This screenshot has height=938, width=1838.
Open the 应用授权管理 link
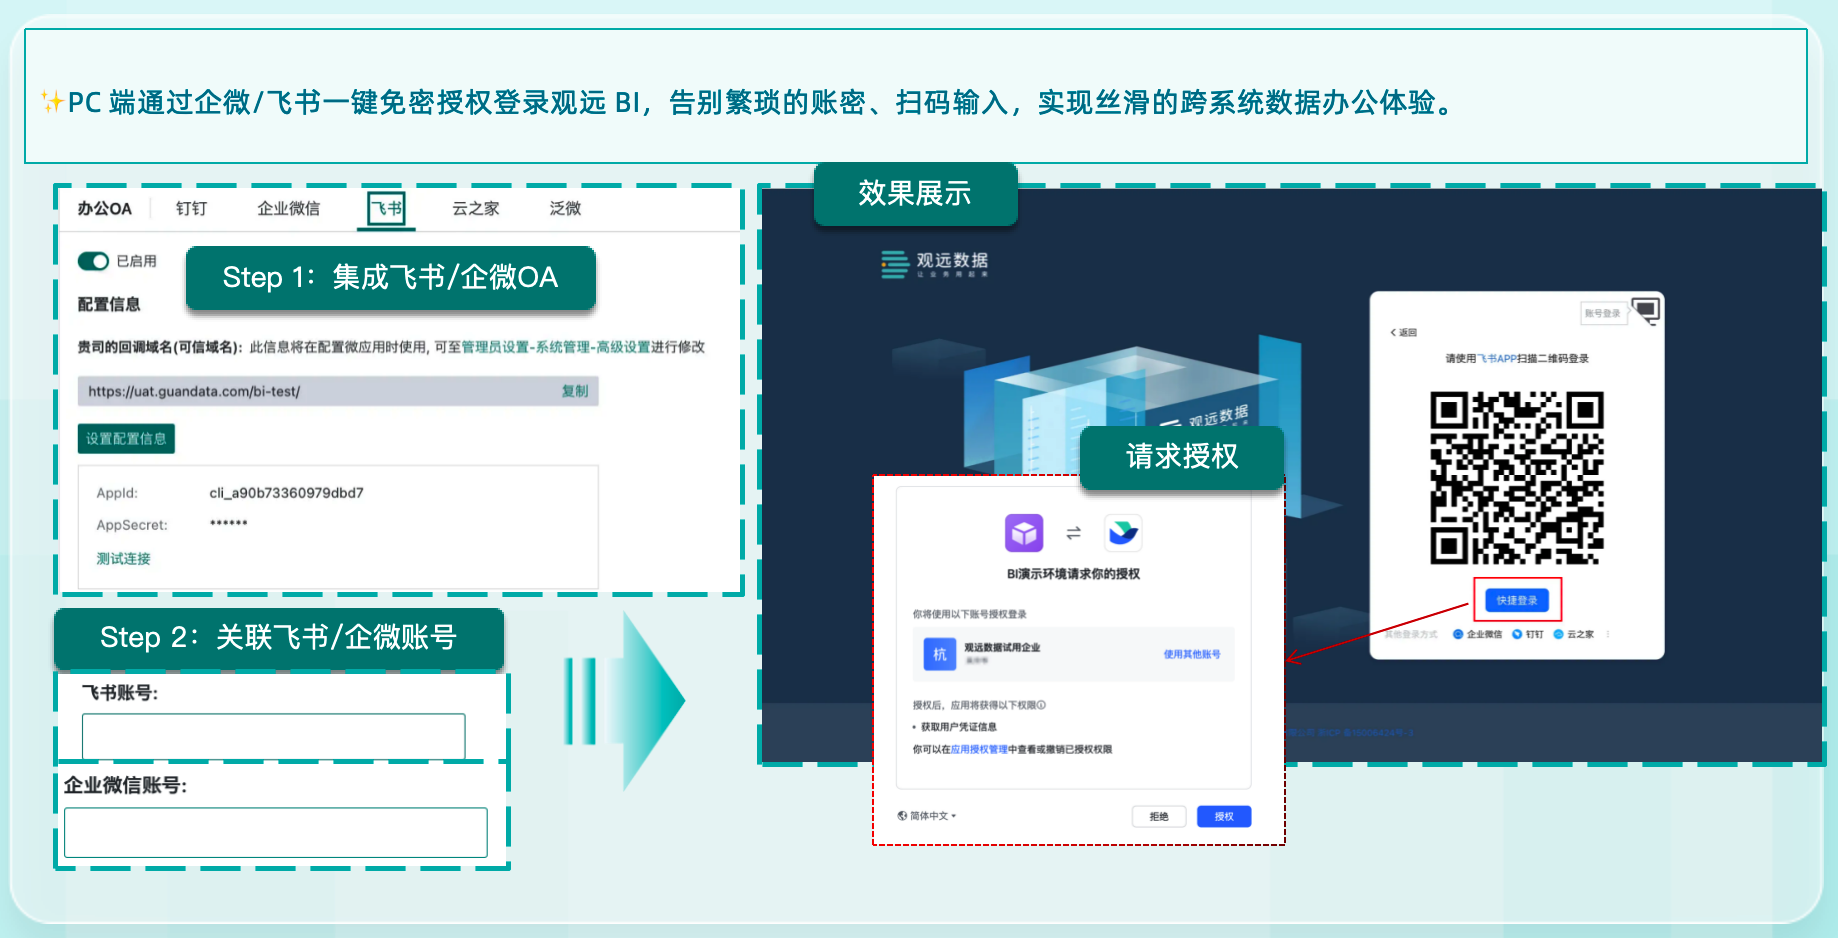[979, 749]
